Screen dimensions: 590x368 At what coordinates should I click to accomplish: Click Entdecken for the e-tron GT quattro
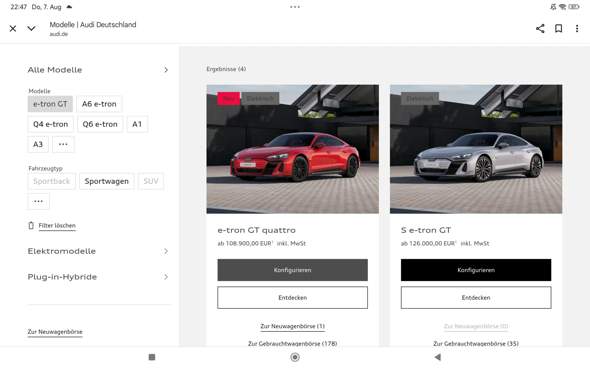(x=292, y=298)
